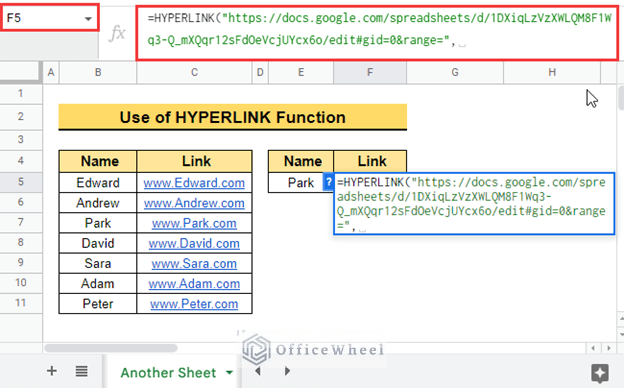Select column C header
624x388 pixels.
click(x=194, y=72)
